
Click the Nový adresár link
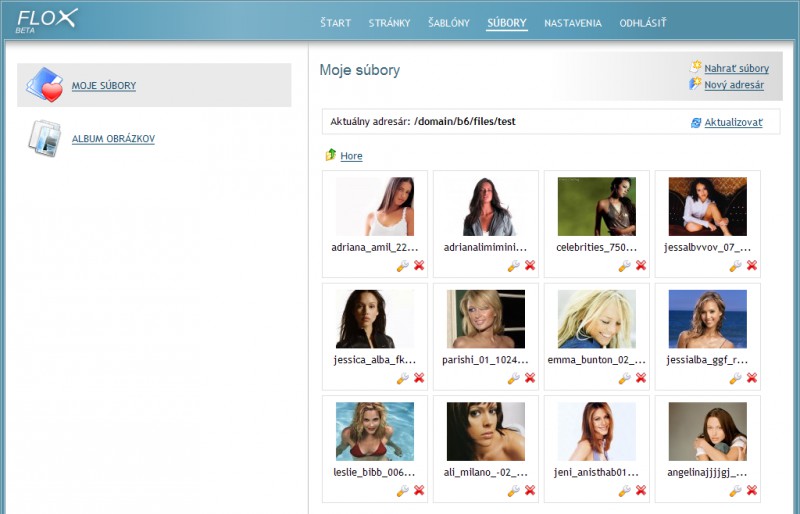coord(734,85)
